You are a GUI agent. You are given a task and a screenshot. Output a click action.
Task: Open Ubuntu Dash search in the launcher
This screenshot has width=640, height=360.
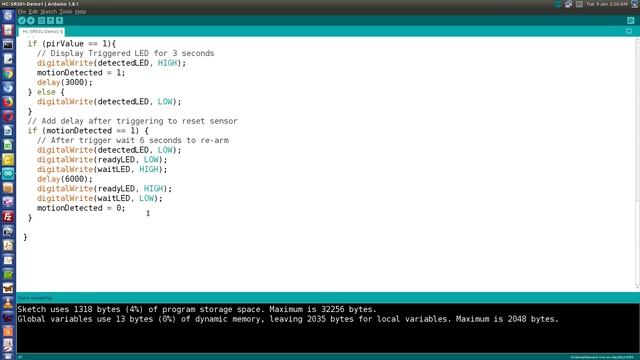8,16
